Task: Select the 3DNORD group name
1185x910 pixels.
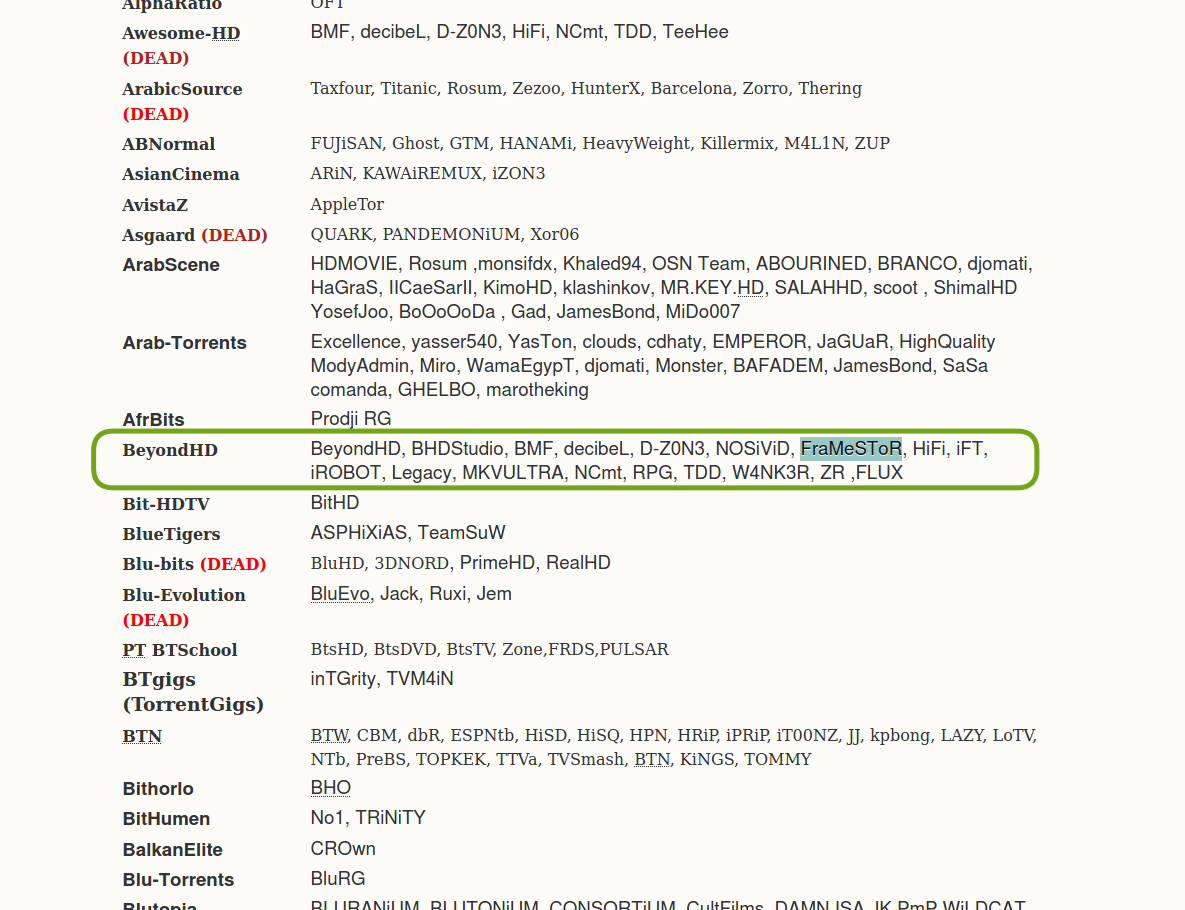Action: (x=412, y=564)
